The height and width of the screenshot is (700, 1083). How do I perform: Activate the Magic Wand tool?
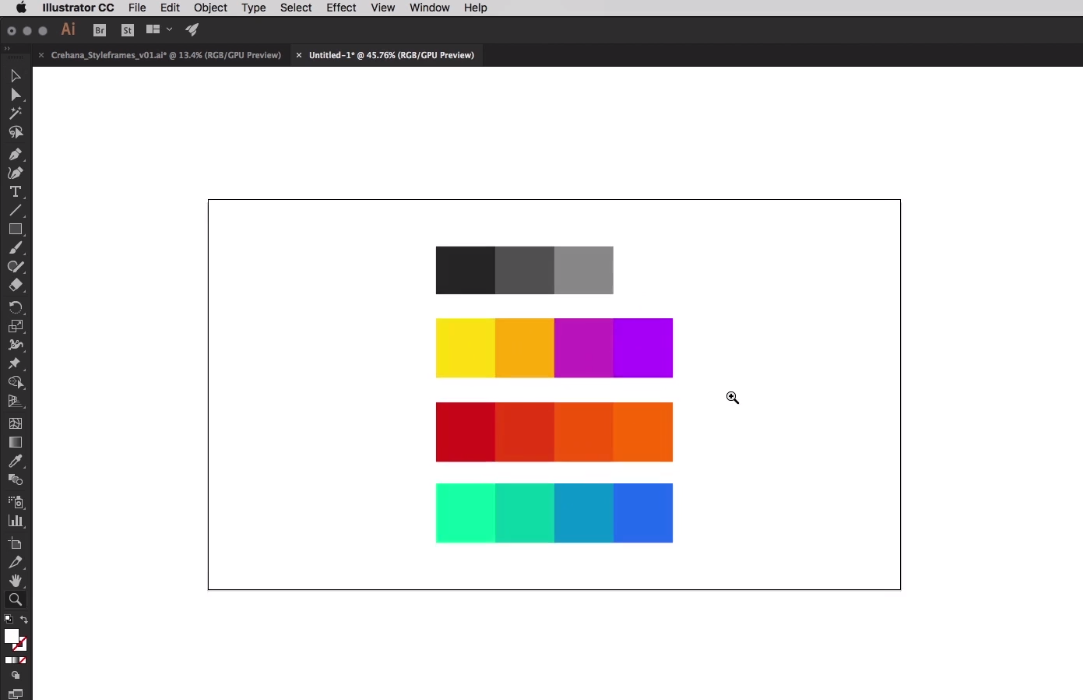[x=15, y=113]
